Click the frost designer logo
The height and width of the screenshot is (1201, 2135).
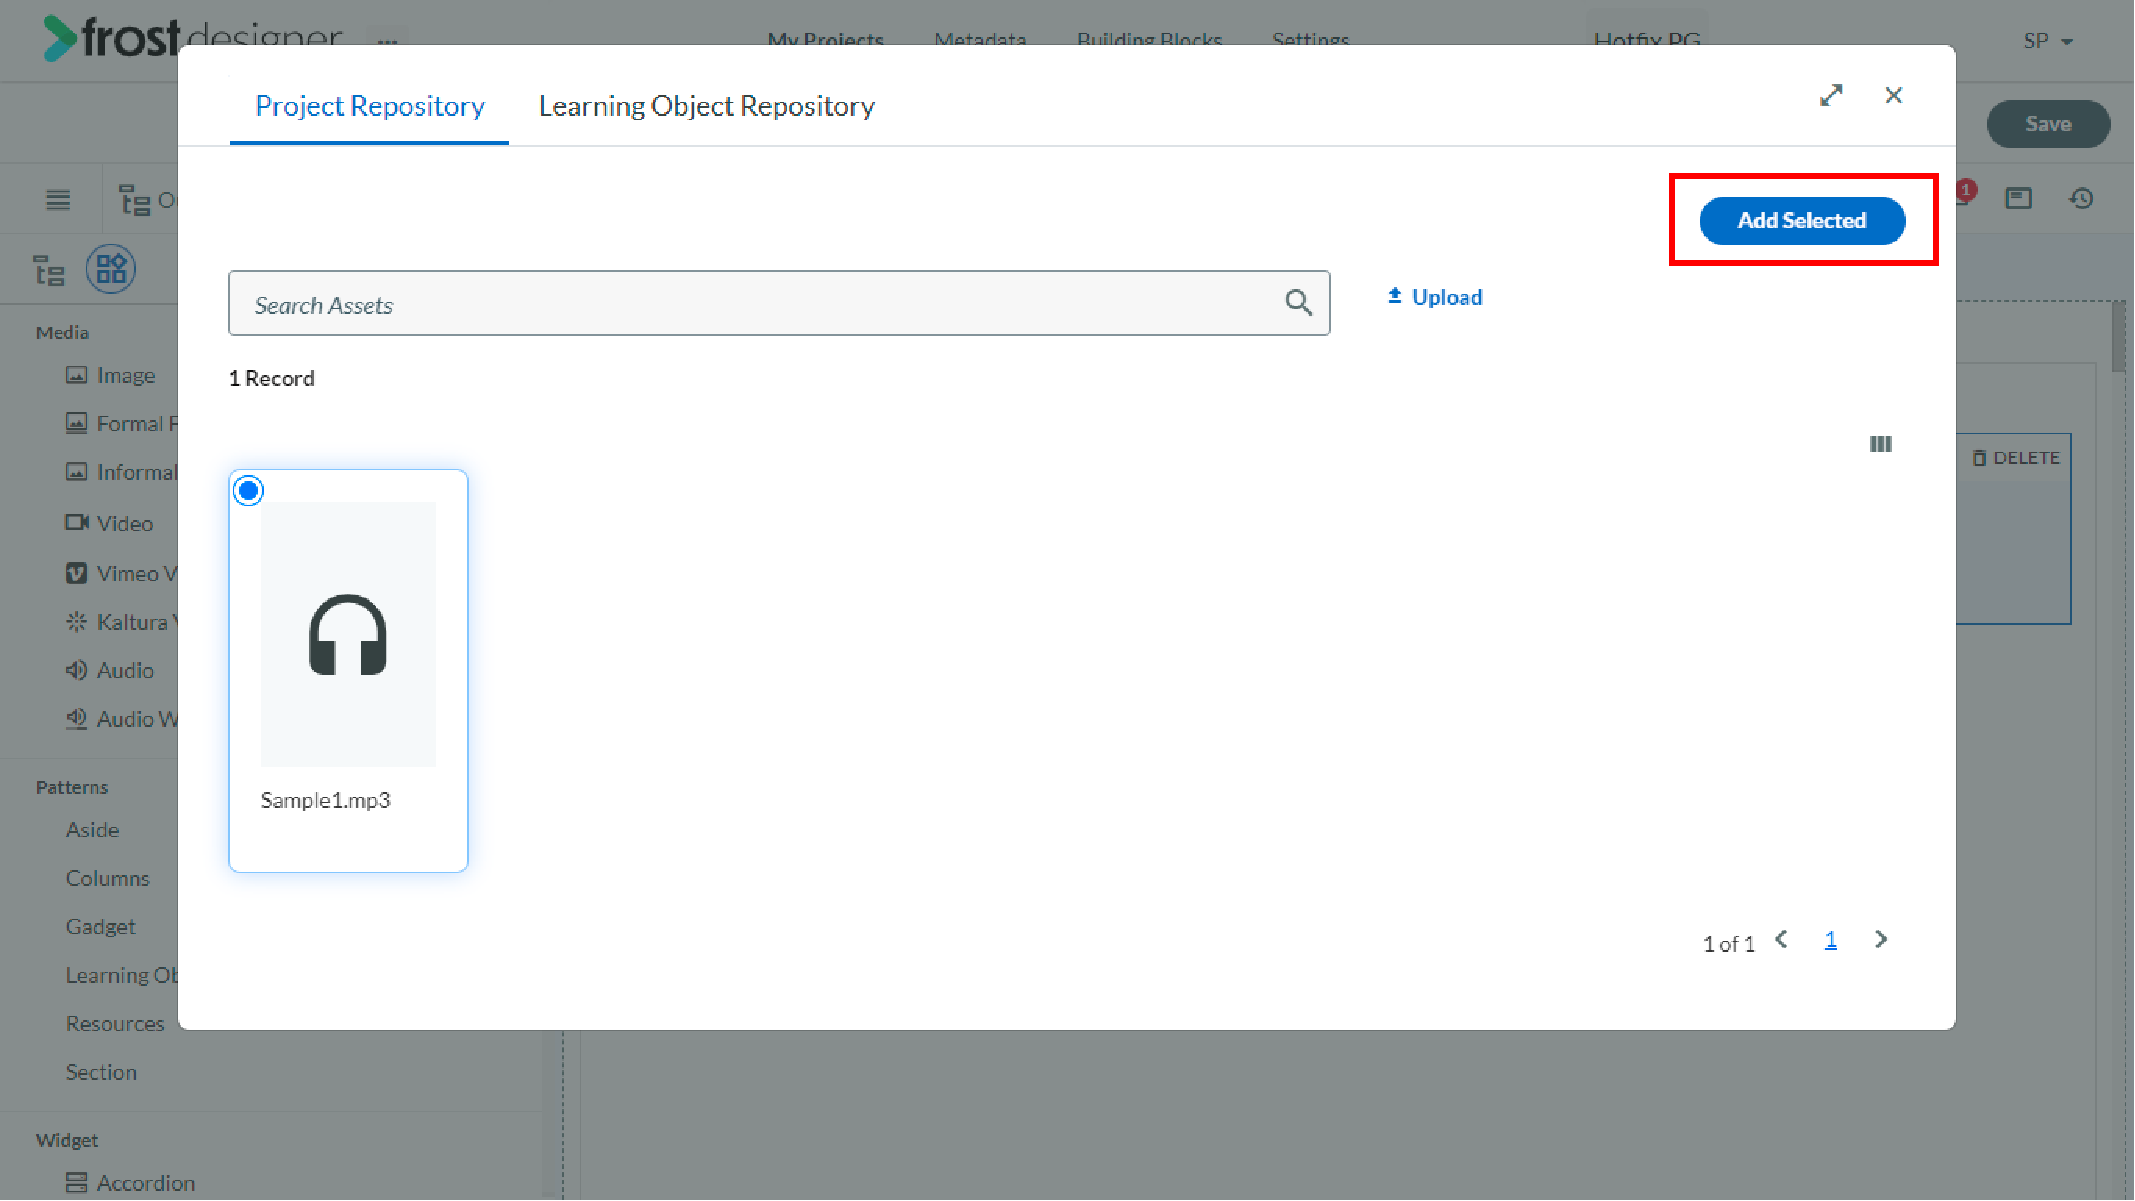[x=192, y=38]
